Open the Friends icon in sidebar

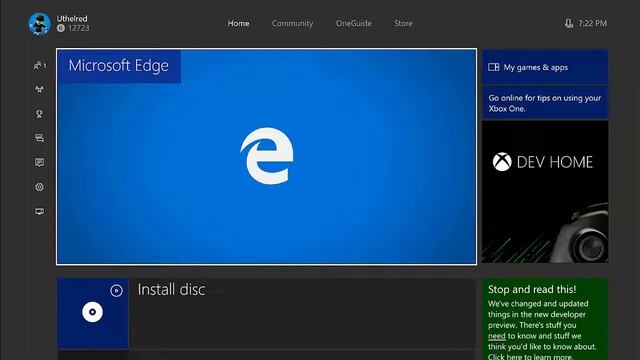39,65
